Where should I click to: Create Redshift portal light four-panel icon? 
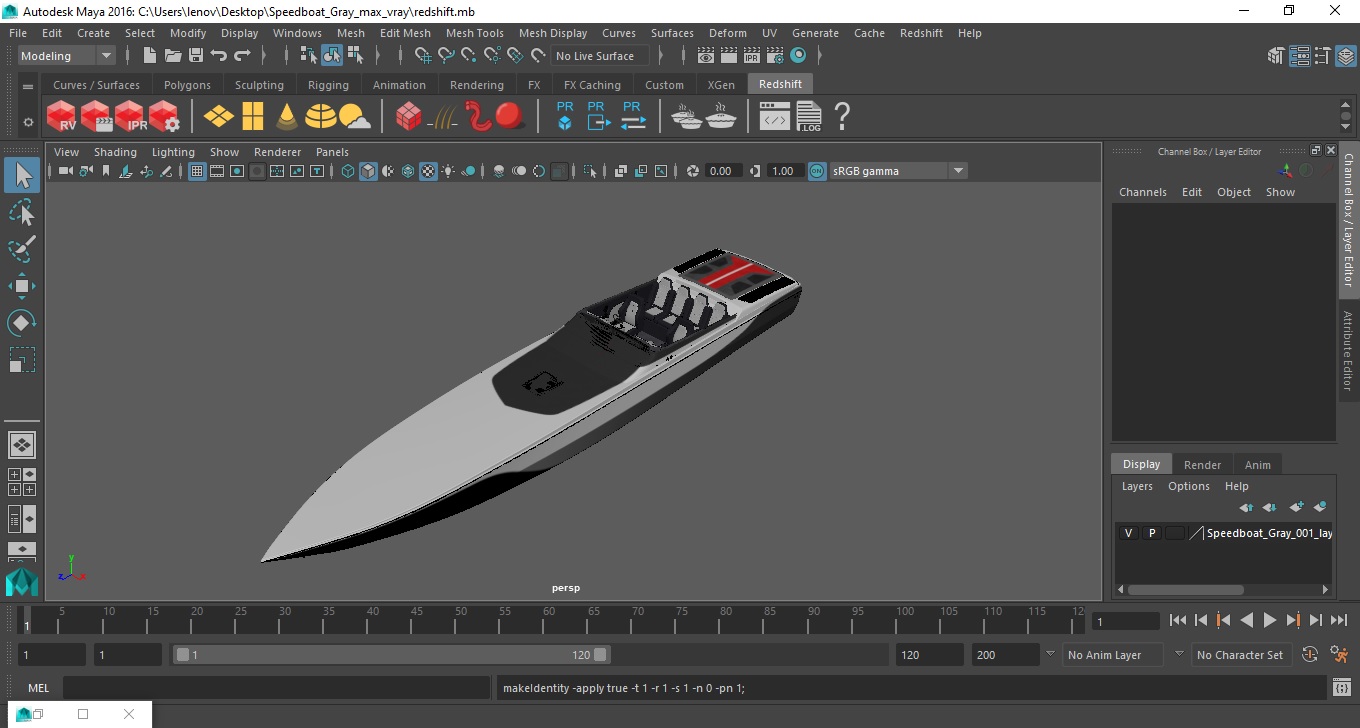coord(253,117)
